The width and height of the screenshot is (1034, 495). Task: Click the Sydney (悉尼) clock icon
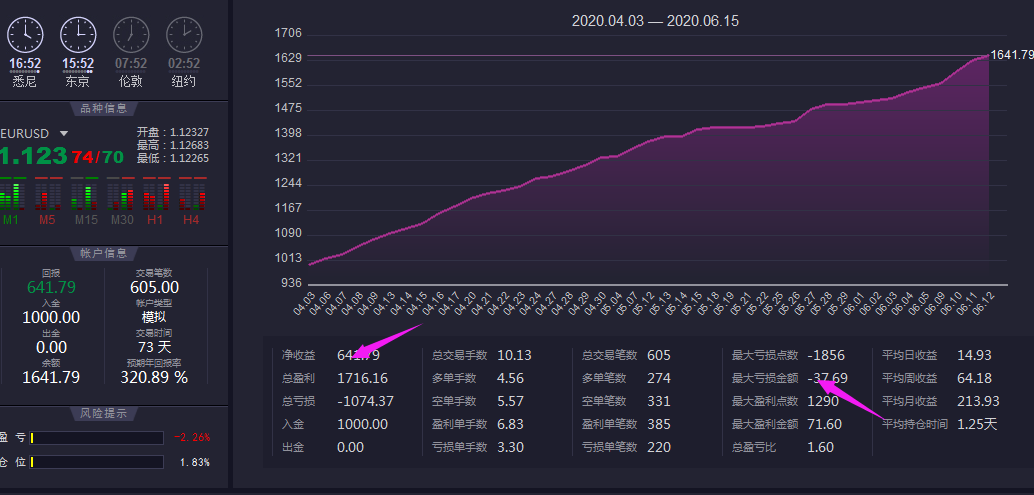coord(25,35)
